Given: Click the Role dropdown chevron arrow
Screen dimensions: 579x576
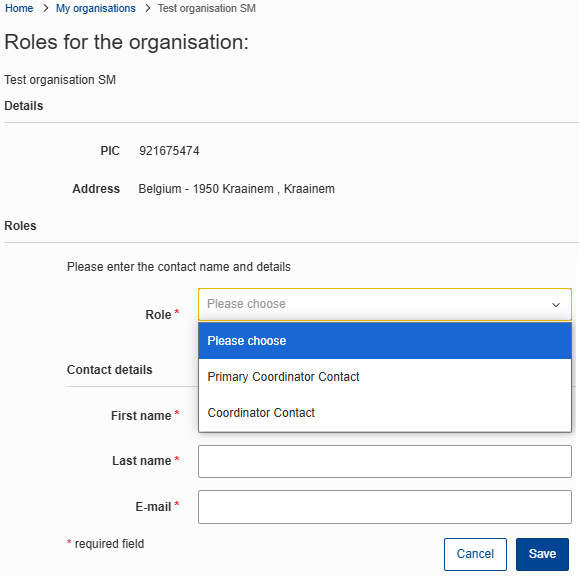Looking at the screenshot, I should coord(556,305).
